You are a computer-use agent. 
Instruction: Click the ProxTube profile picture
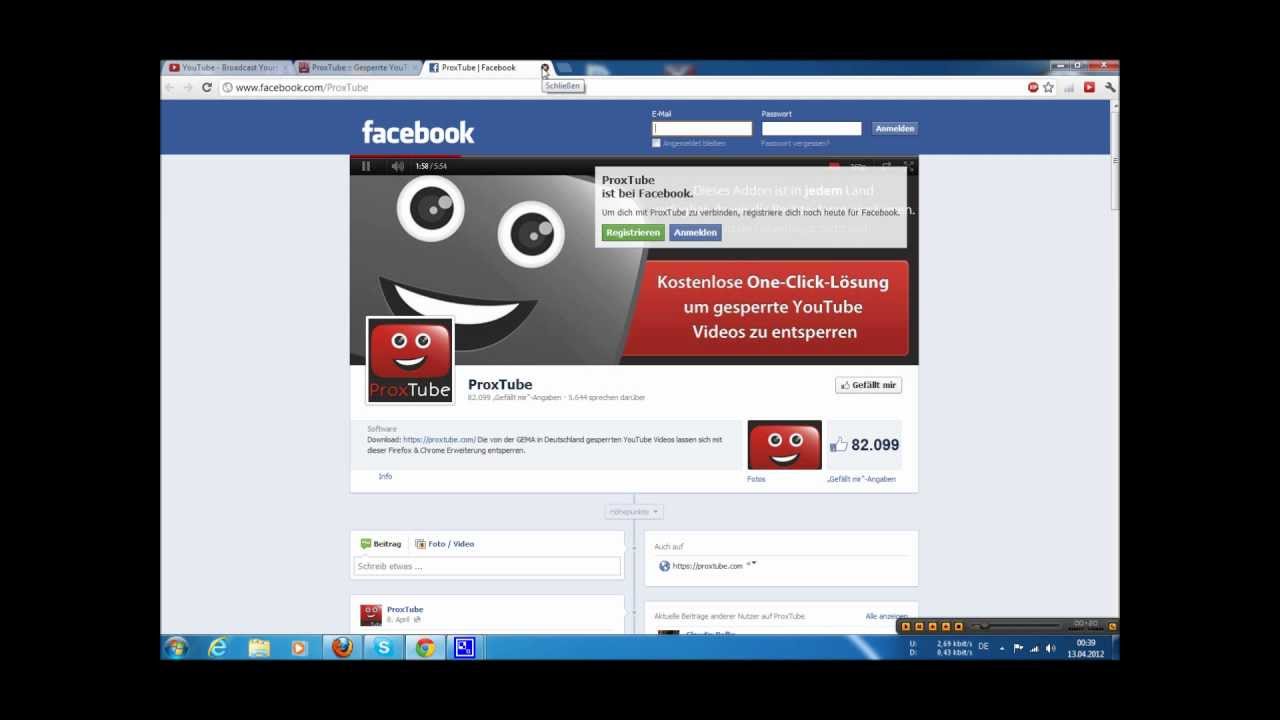coord(410,361)
